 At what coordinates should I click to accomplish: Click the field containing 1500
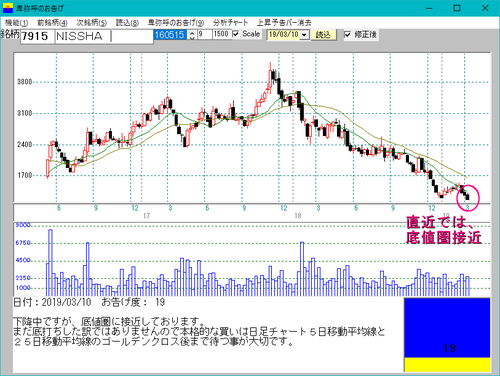(x=222, y=34)
